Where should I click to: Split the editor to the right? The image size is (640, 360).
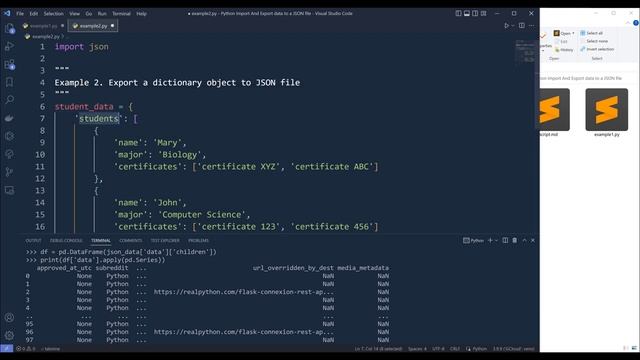pos(522,25)
